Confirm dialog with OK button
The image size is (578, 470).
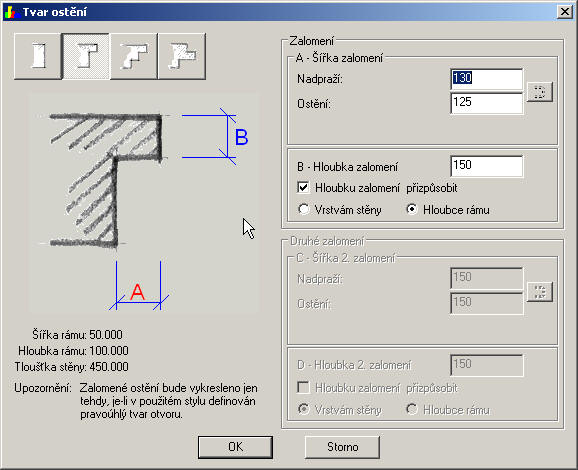coord(235,447)
